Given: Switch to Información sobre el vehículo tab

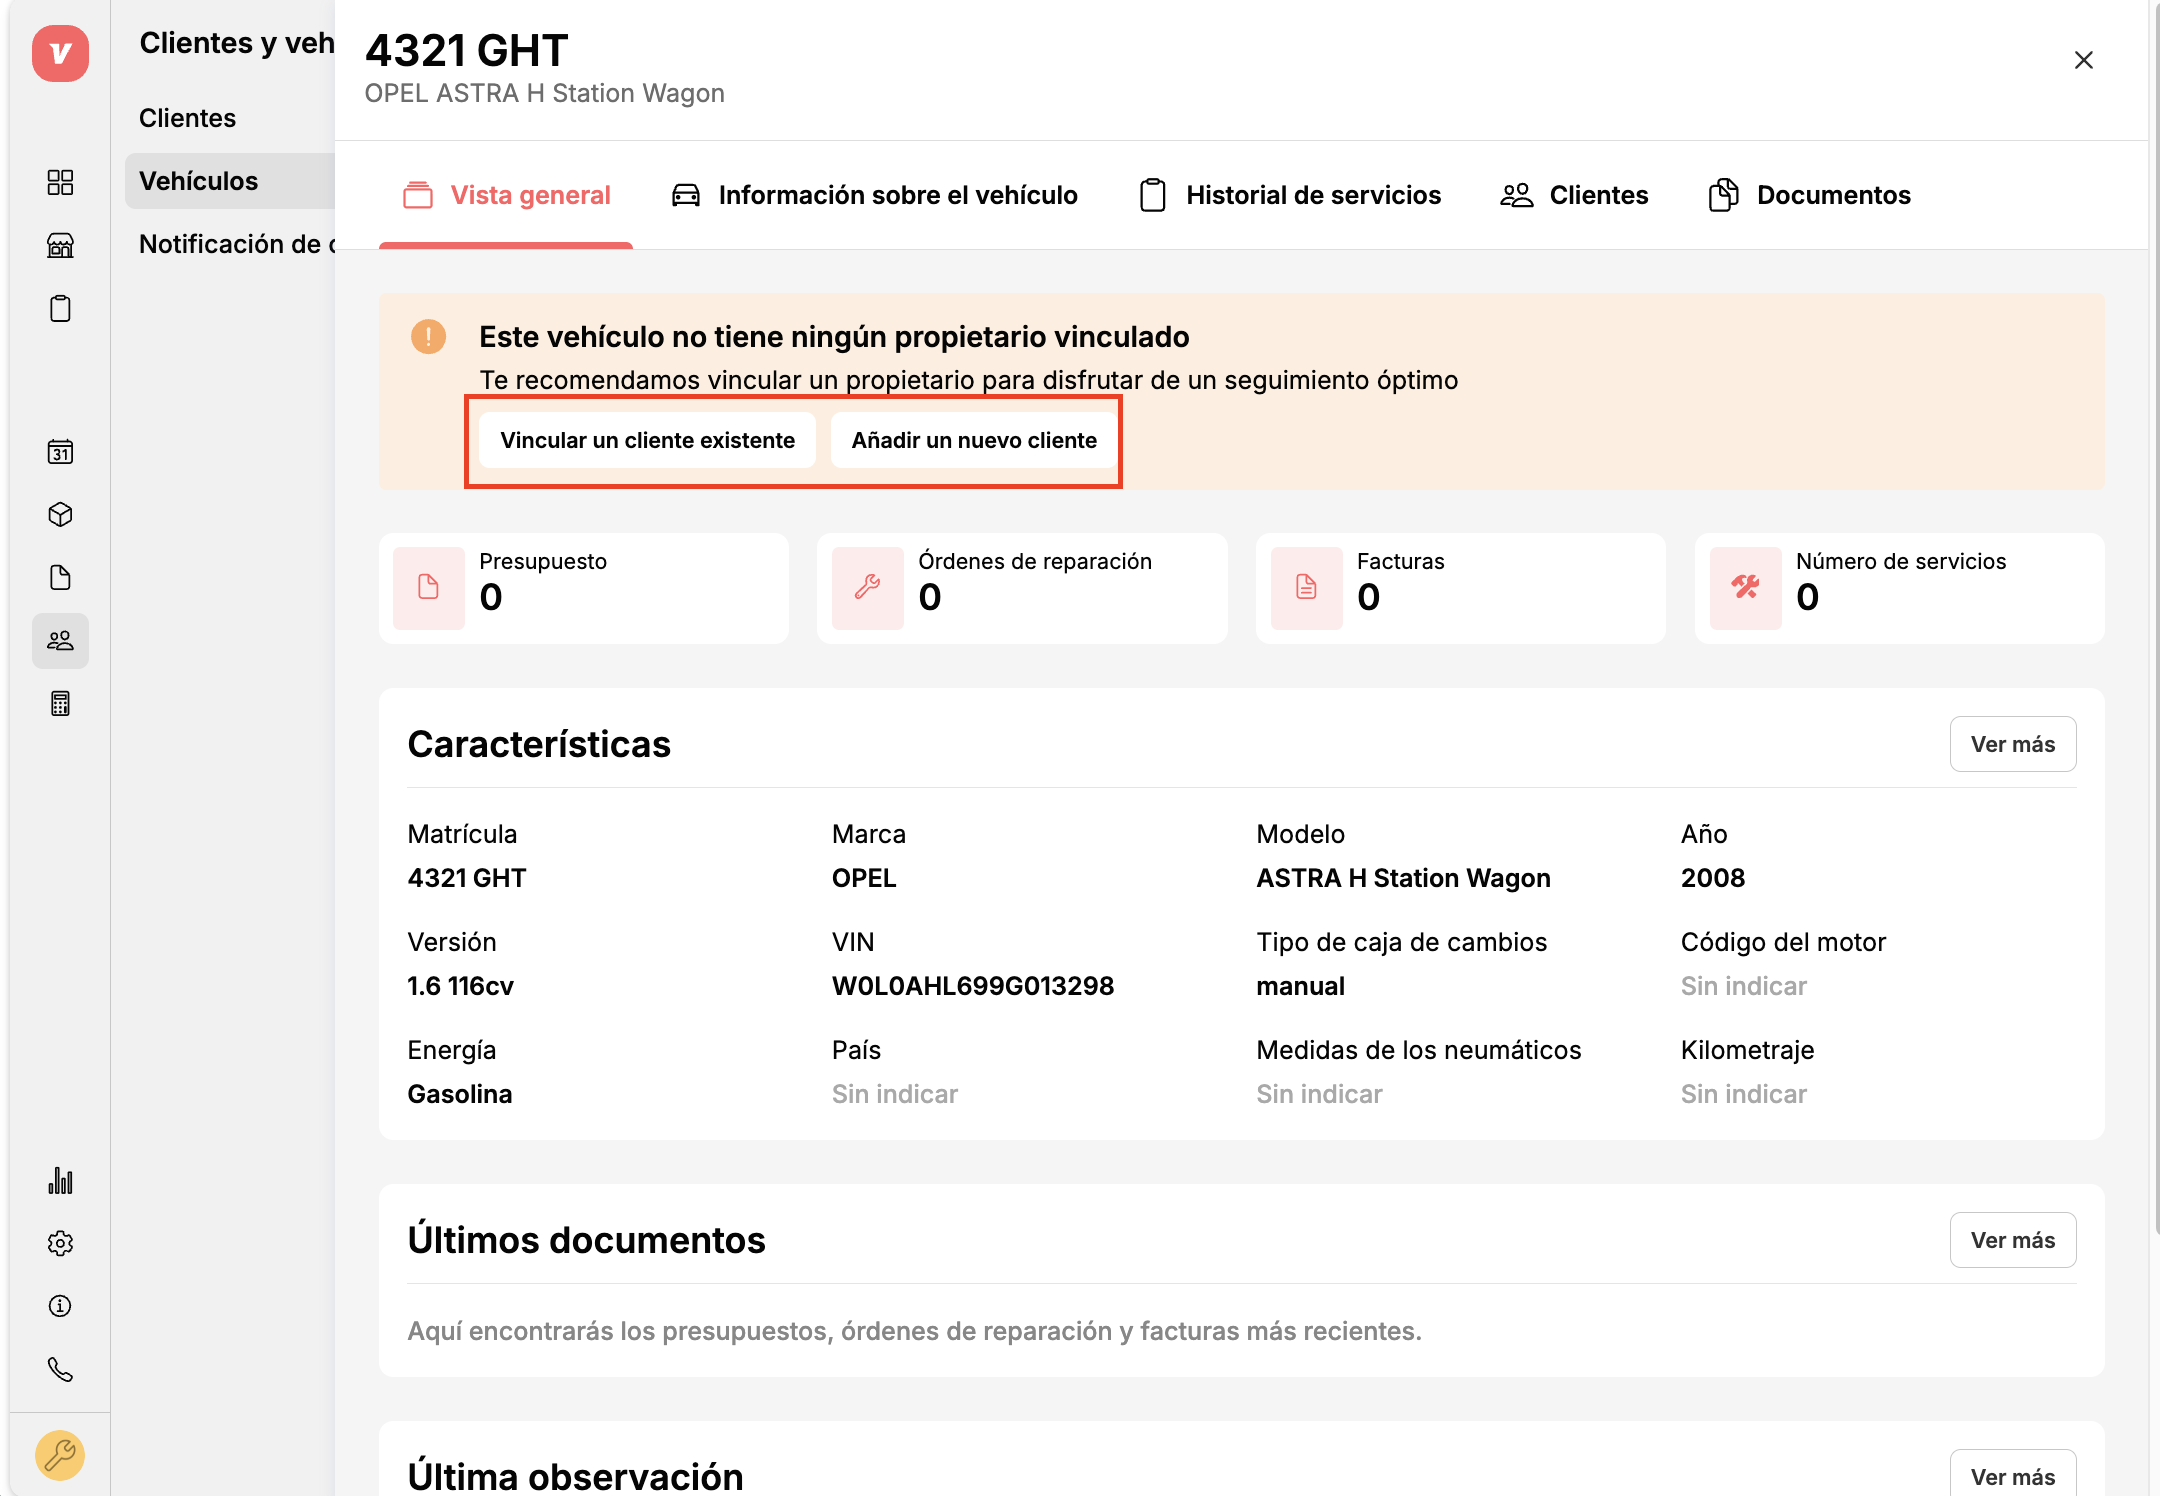Looking at the screenshot, I should 874,195.
